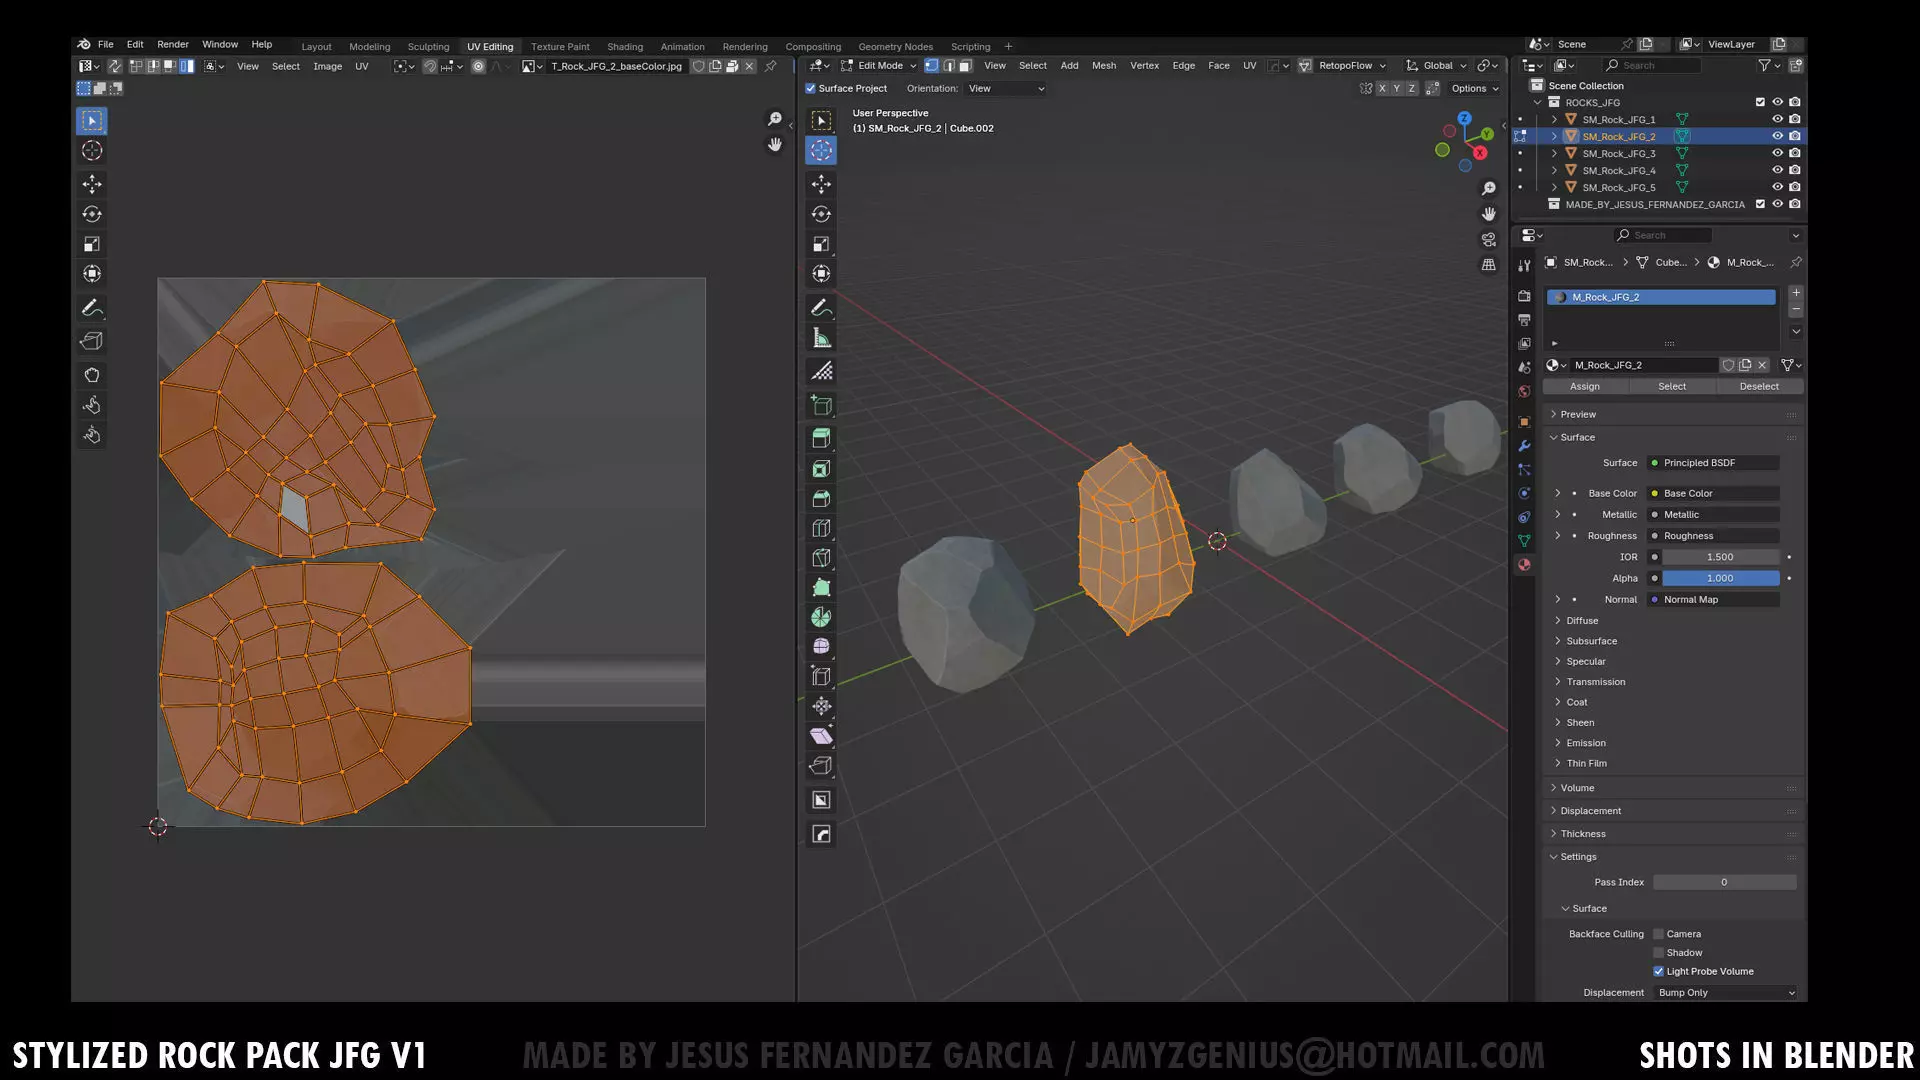Select the Spin tool
This screenshot has width=1920, height=1080.
(821, 617)
